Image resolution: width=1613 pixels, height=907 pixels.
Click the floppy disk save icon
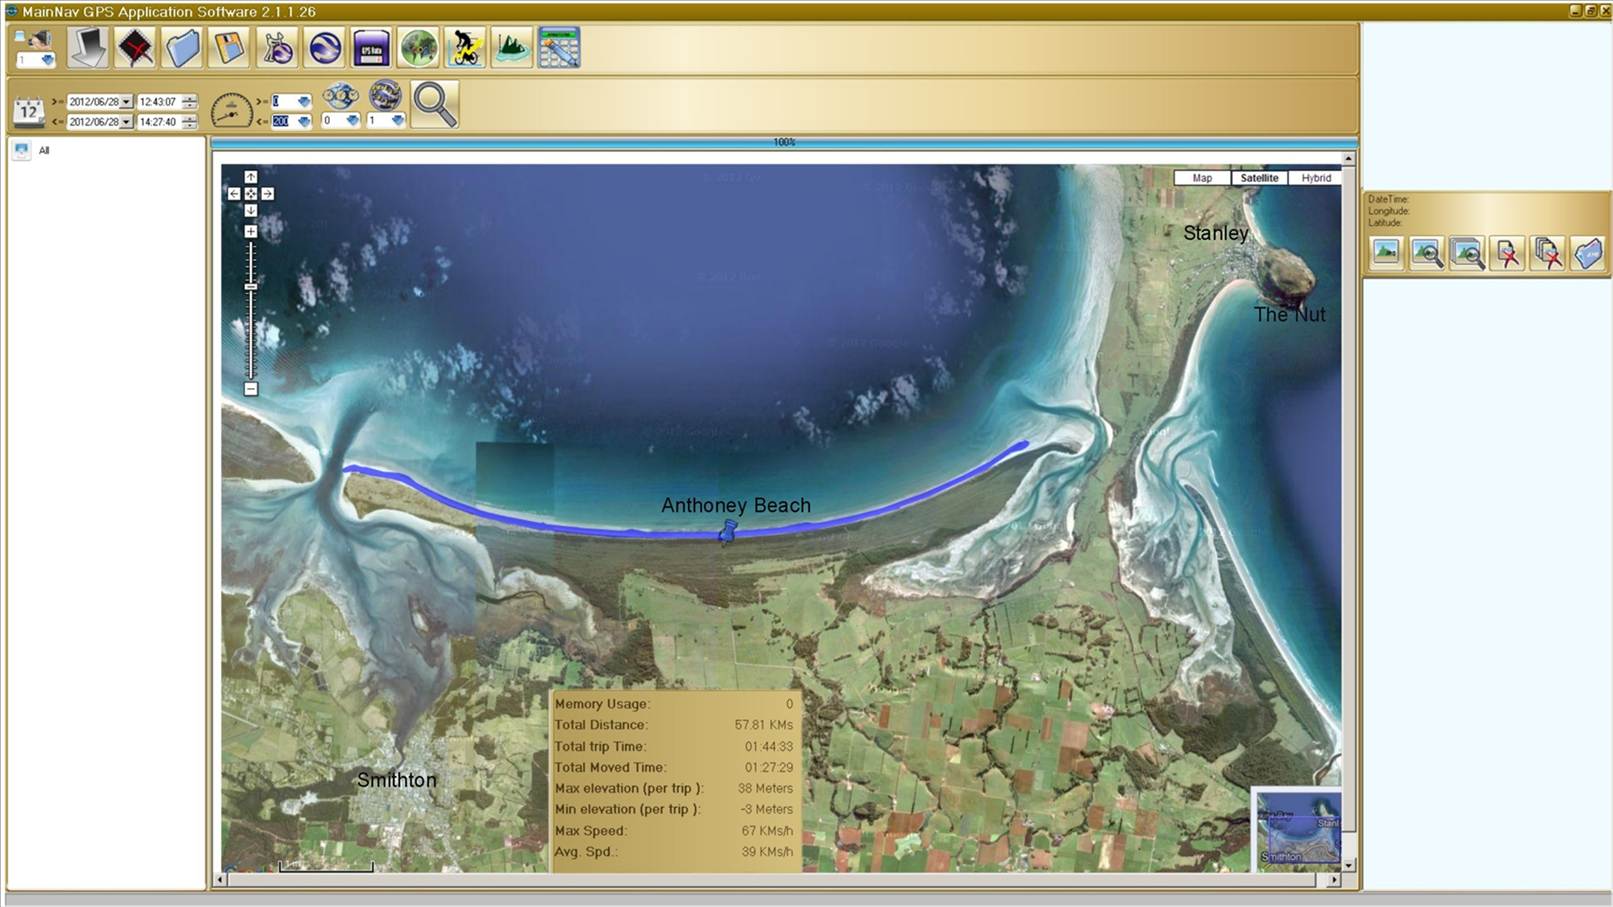click(x=229, y=48)
